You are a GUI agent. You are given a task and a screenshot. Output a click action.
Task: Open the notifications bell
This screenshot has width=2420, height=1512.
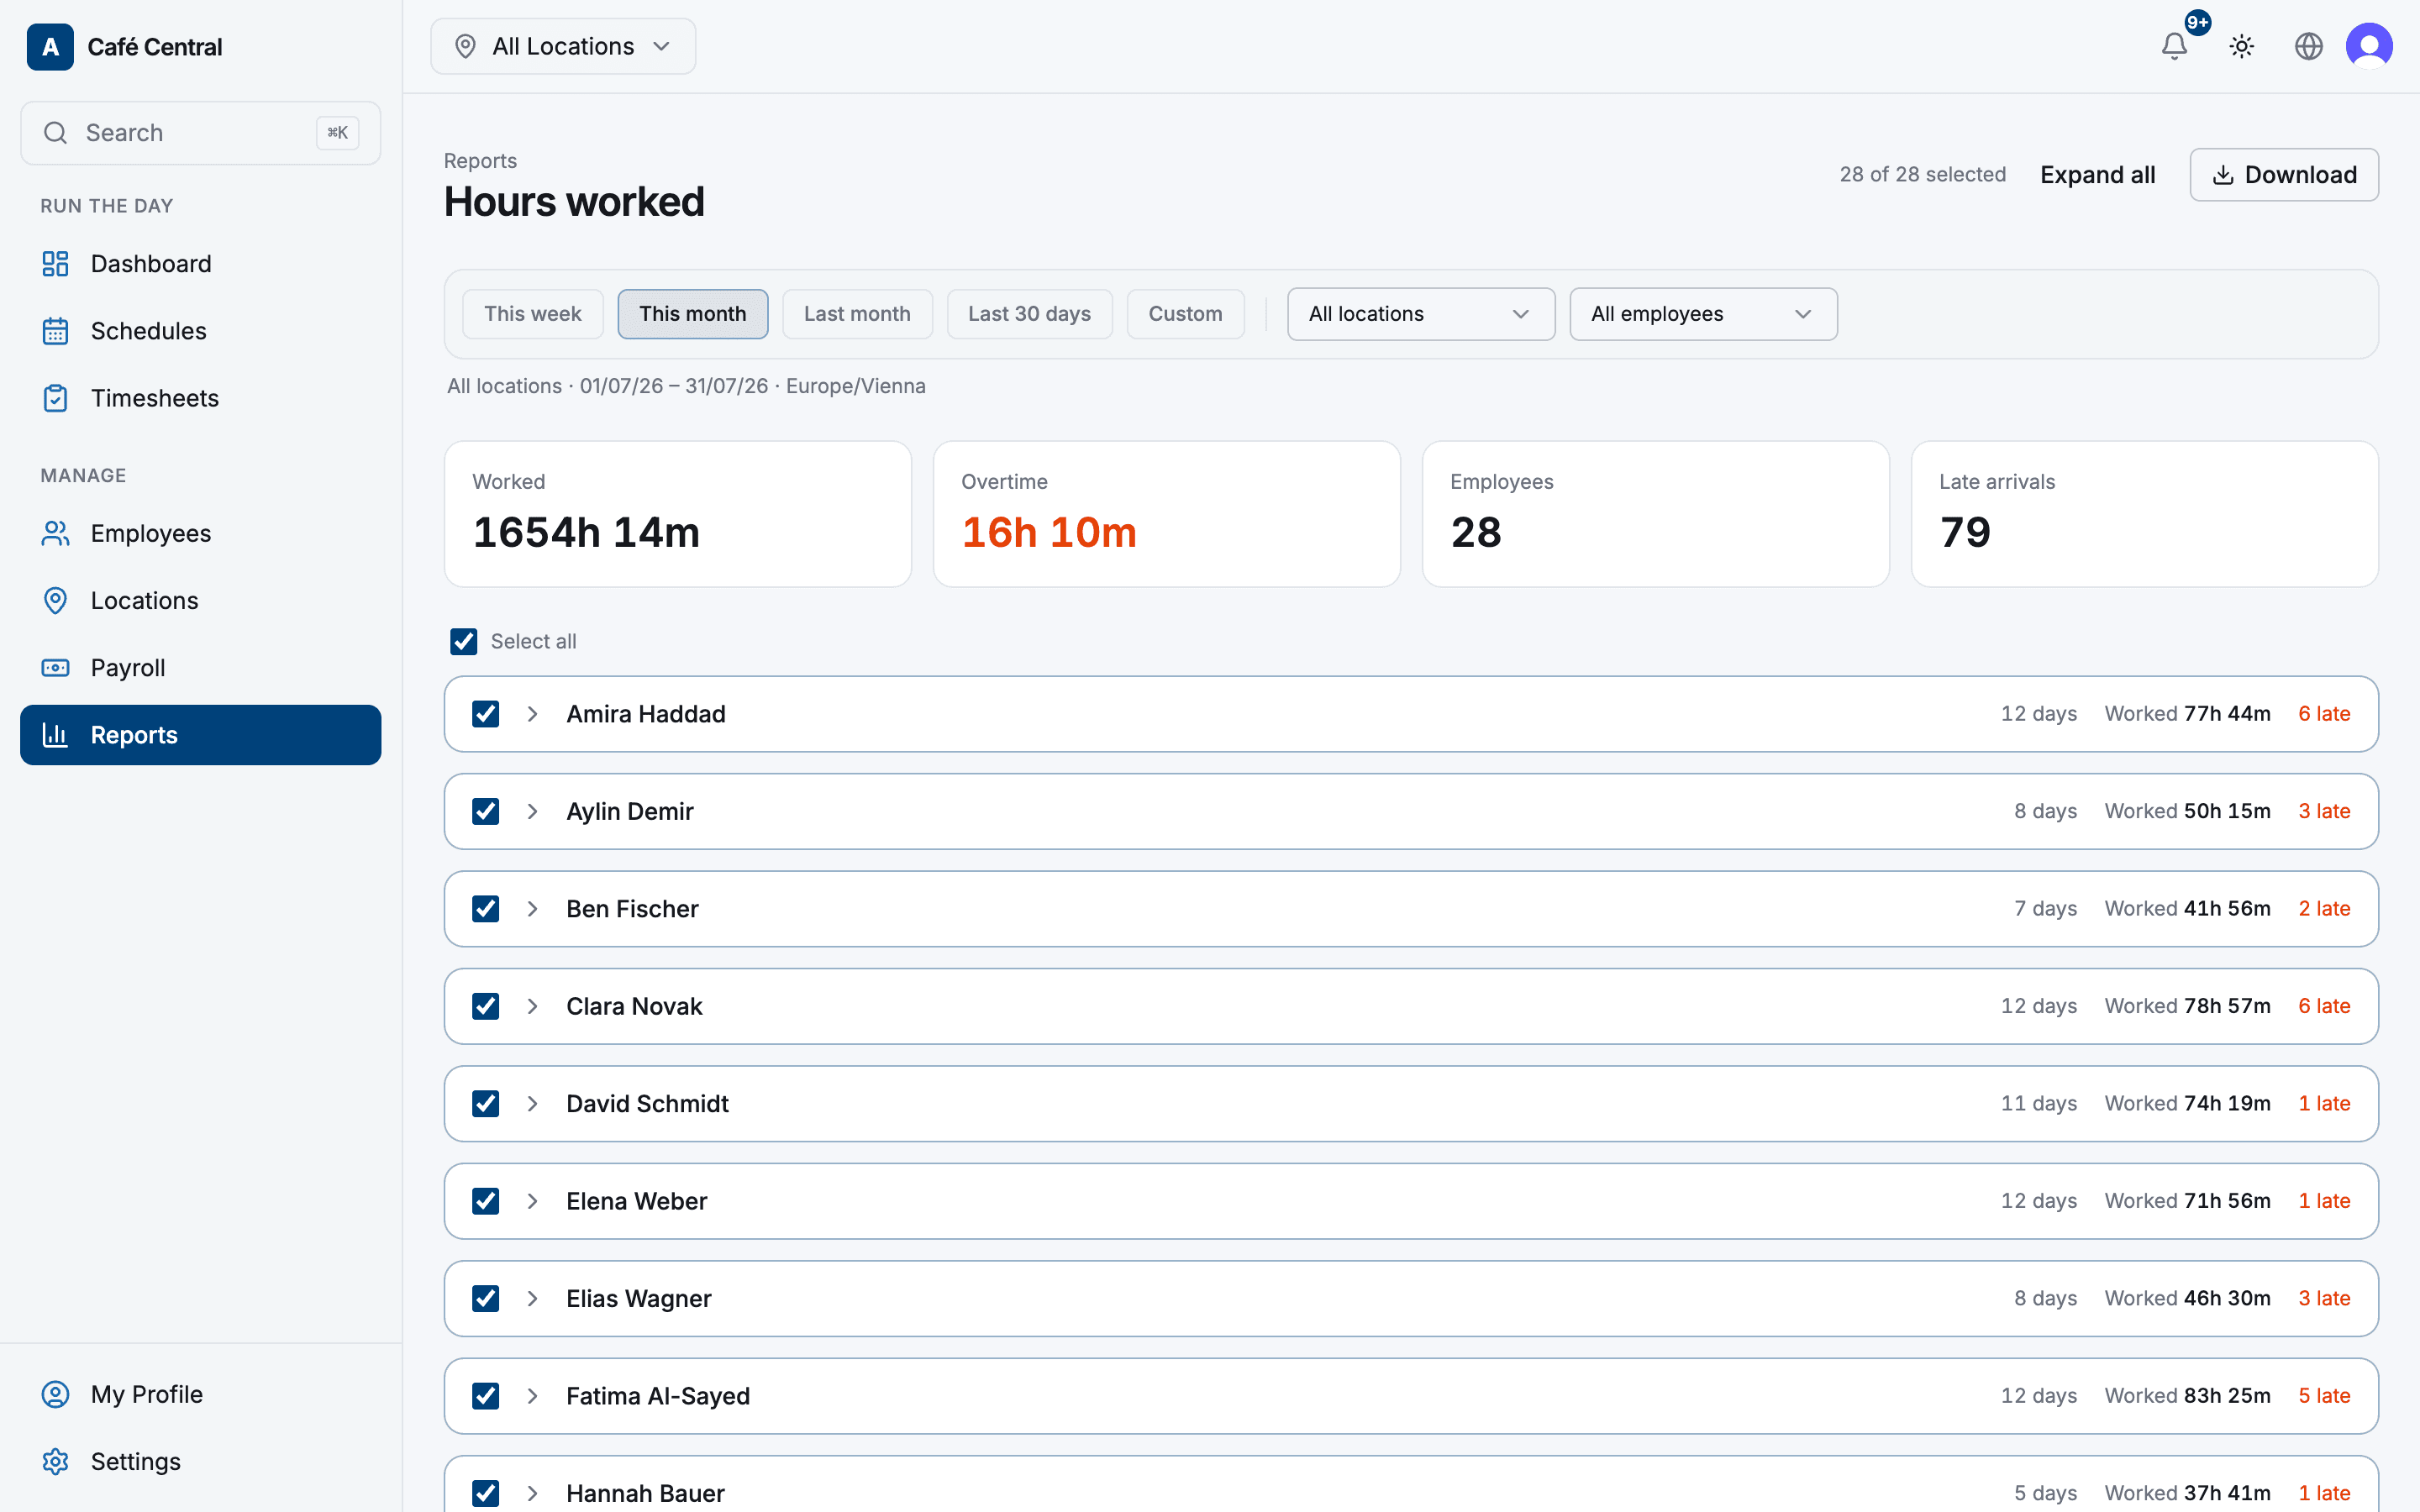pos(2174,46)
